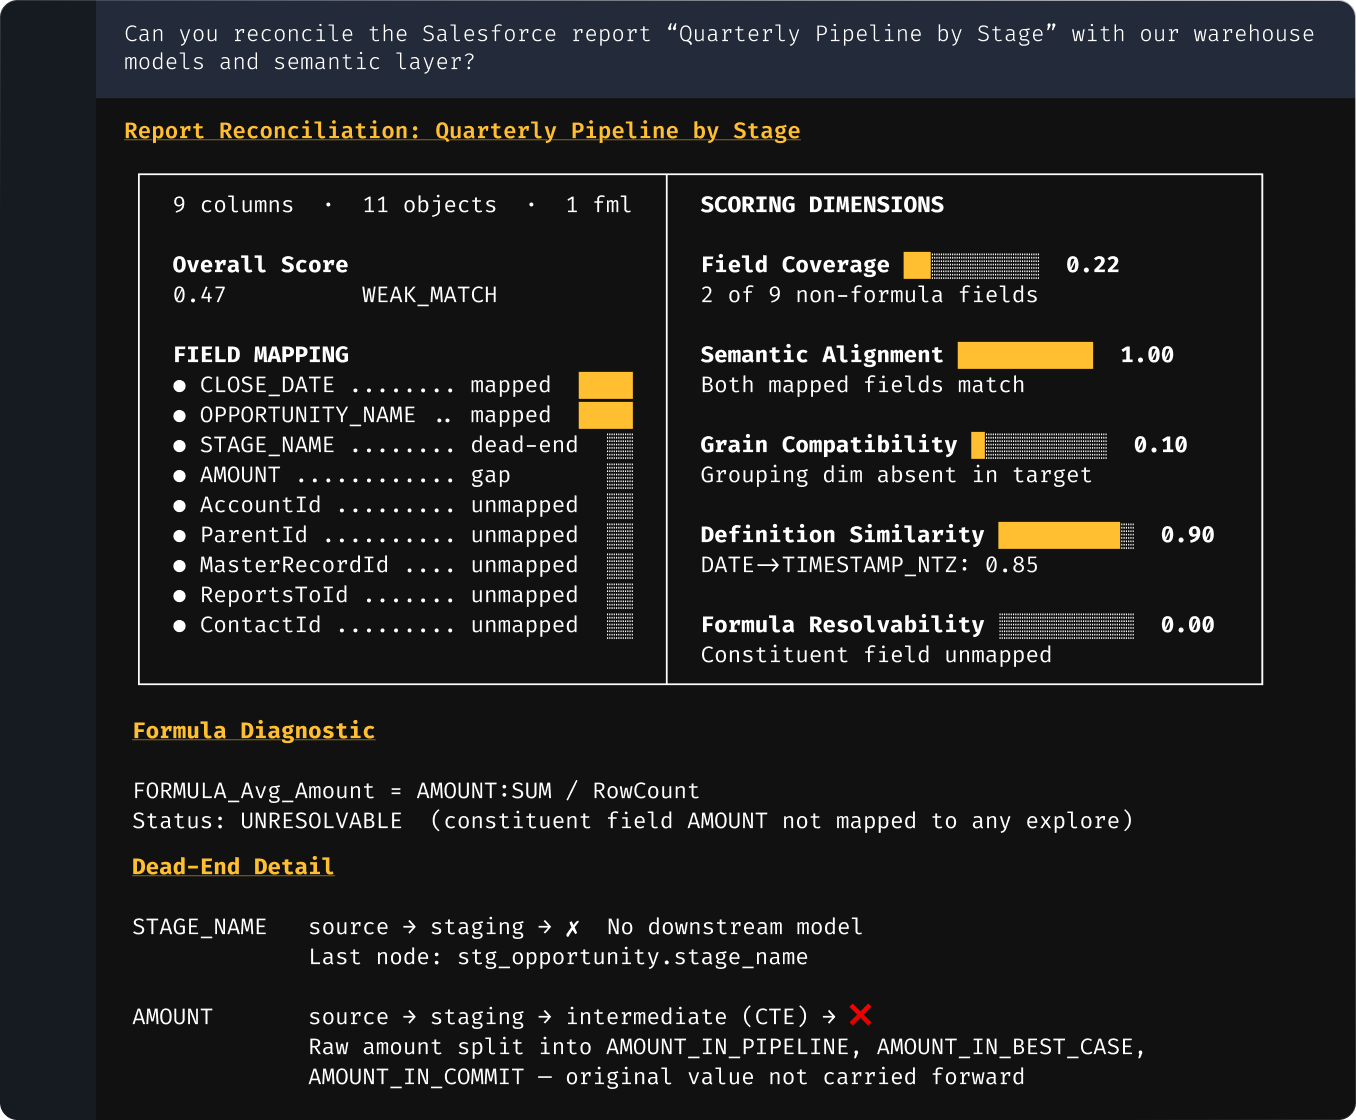This screenshot has height=1120, width=1356.
Task: Click the bullet icon beside STAGE_NAME
Action: click(179, 445)
